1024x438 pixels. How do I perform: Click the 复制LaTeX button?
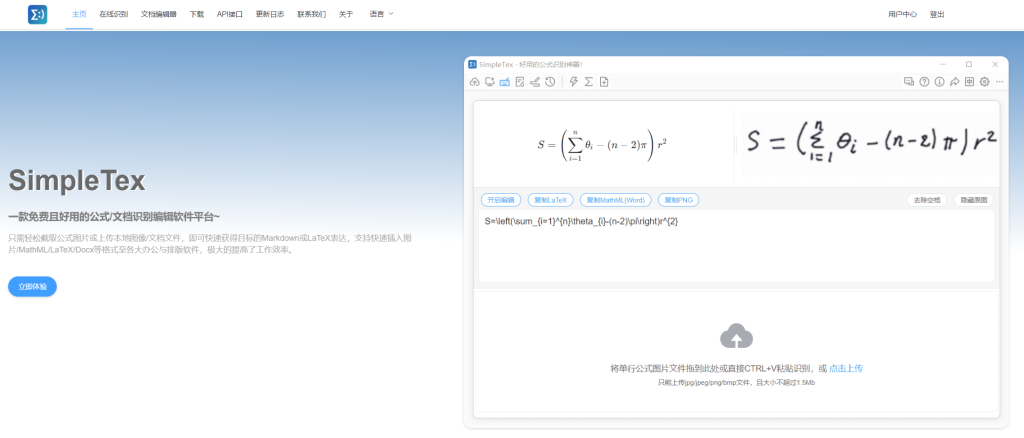[551, 200]
